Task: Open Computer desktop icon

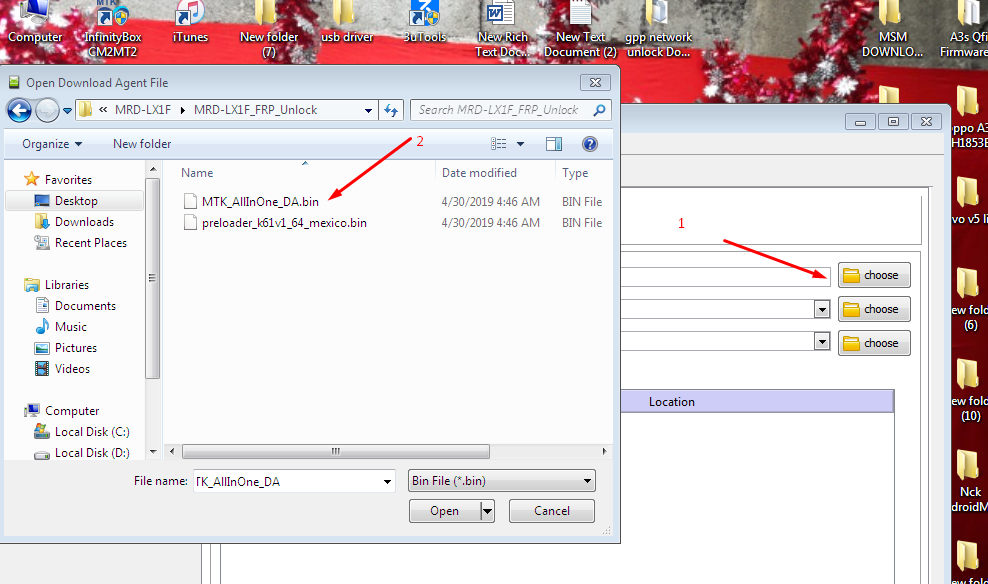Action: point(35,22)
